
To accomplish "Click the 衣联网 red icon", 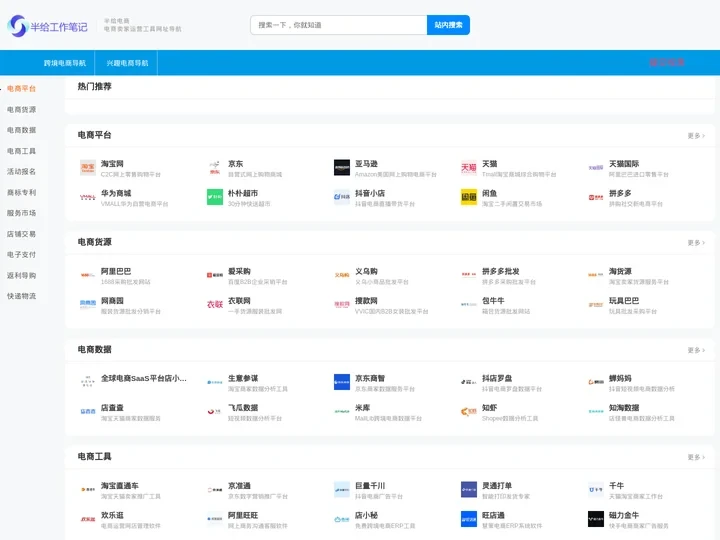I will click(x=214, y=305).
